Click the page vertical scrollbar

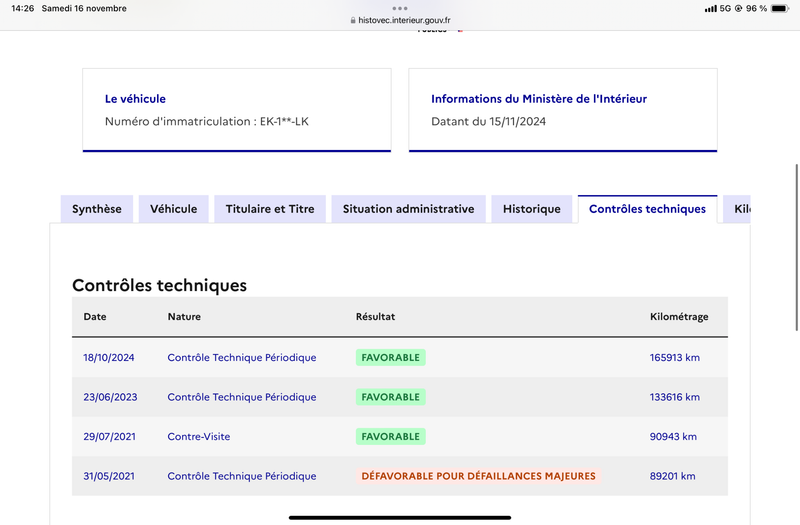[x=796, y=247]
